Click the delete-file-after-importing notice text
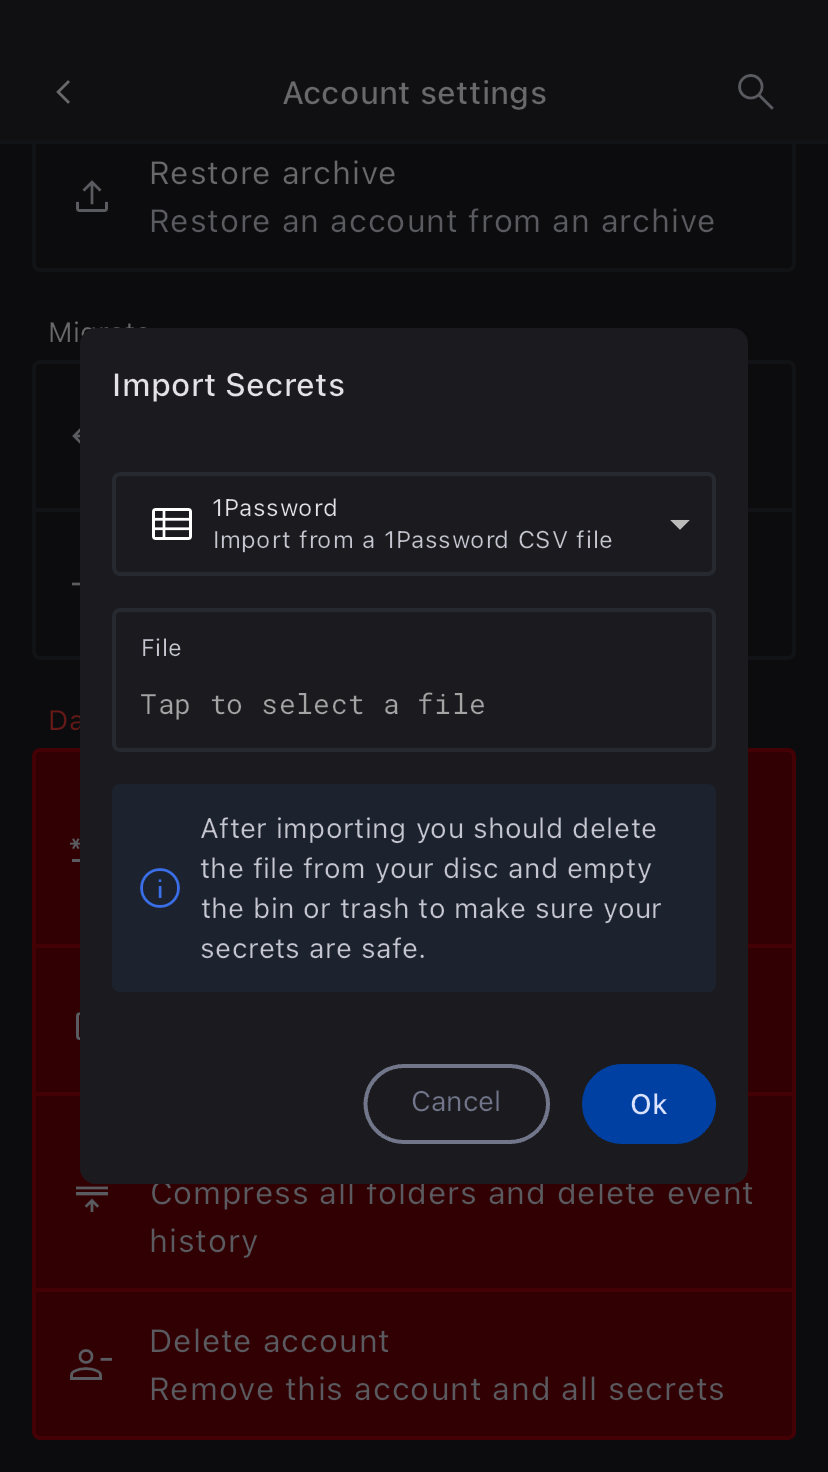This screenshot has width=828, height=1472. coord(430,888)
